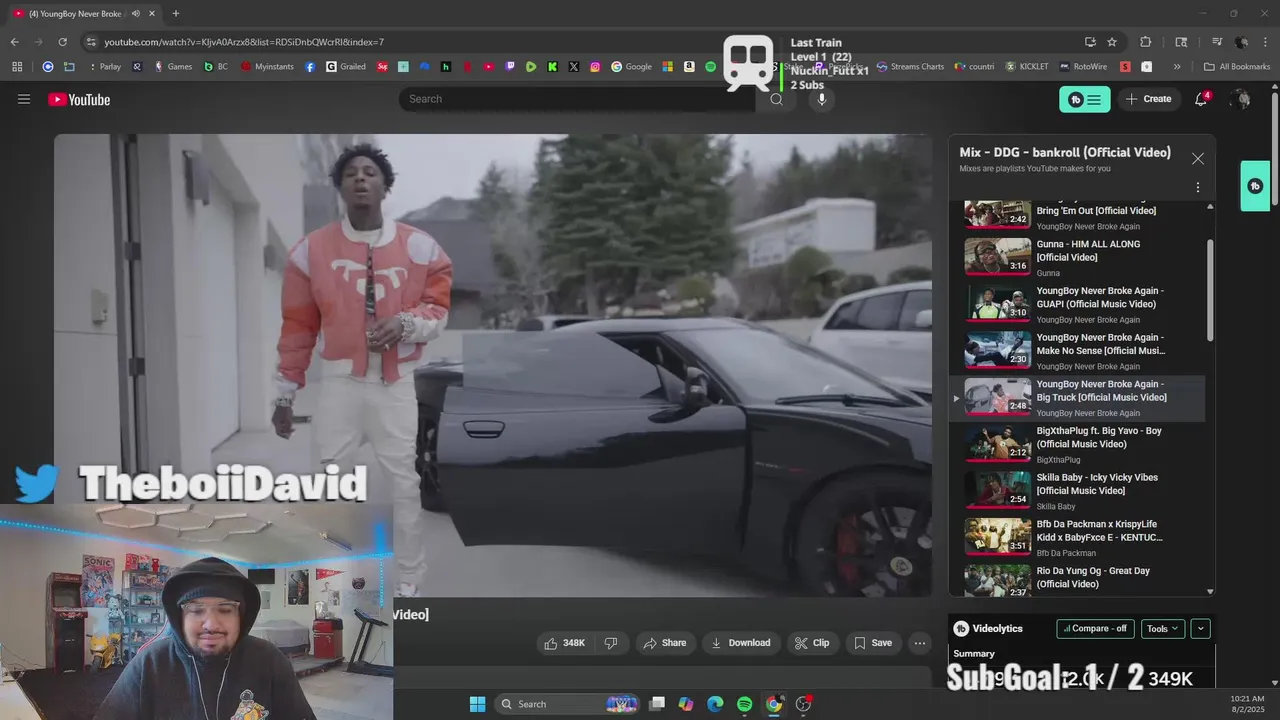This screenshot has width=1280, height=720.
Task: Open YouTube notifications bell
Action: 1201,99
